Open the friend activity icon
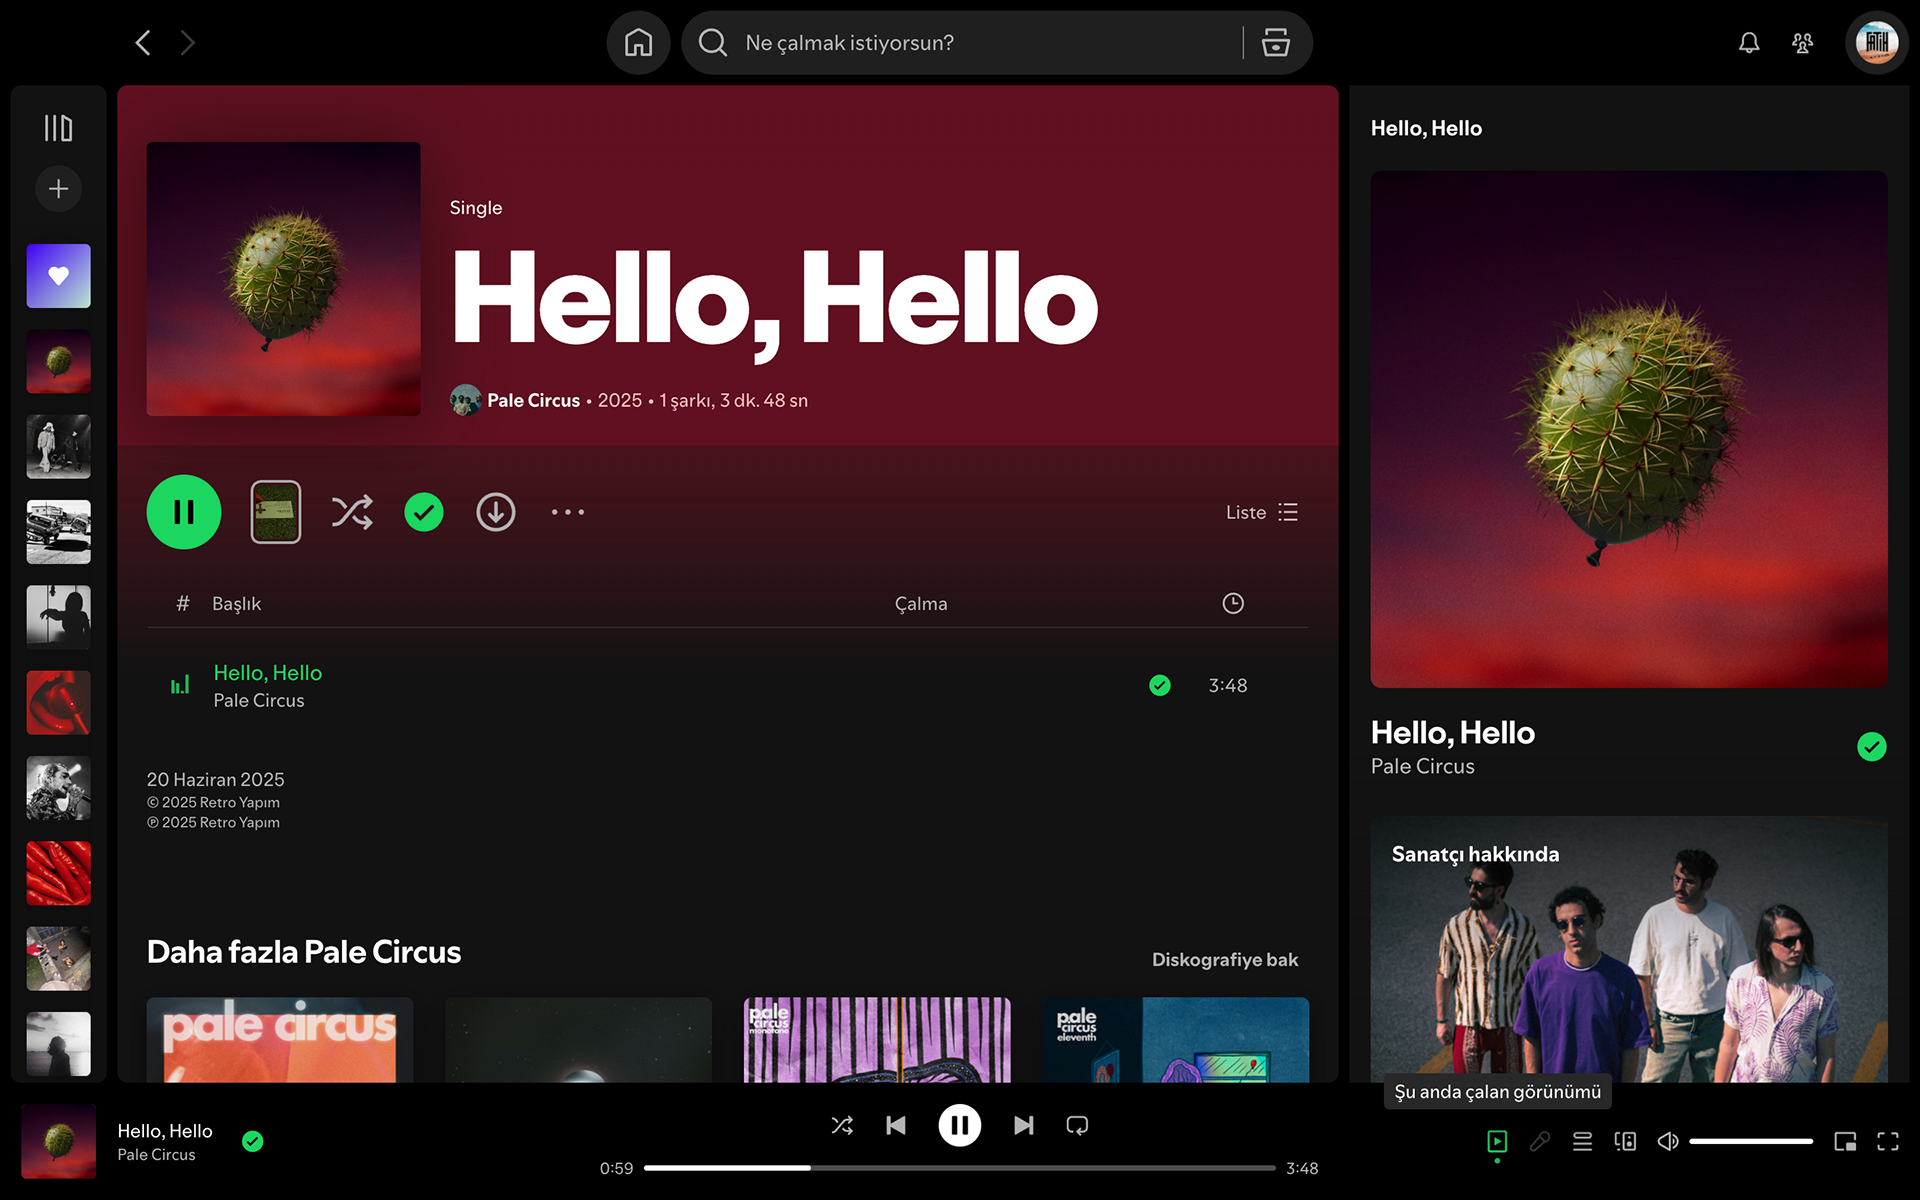Screen dimensions: 1920x1200 pos(1802,43)
